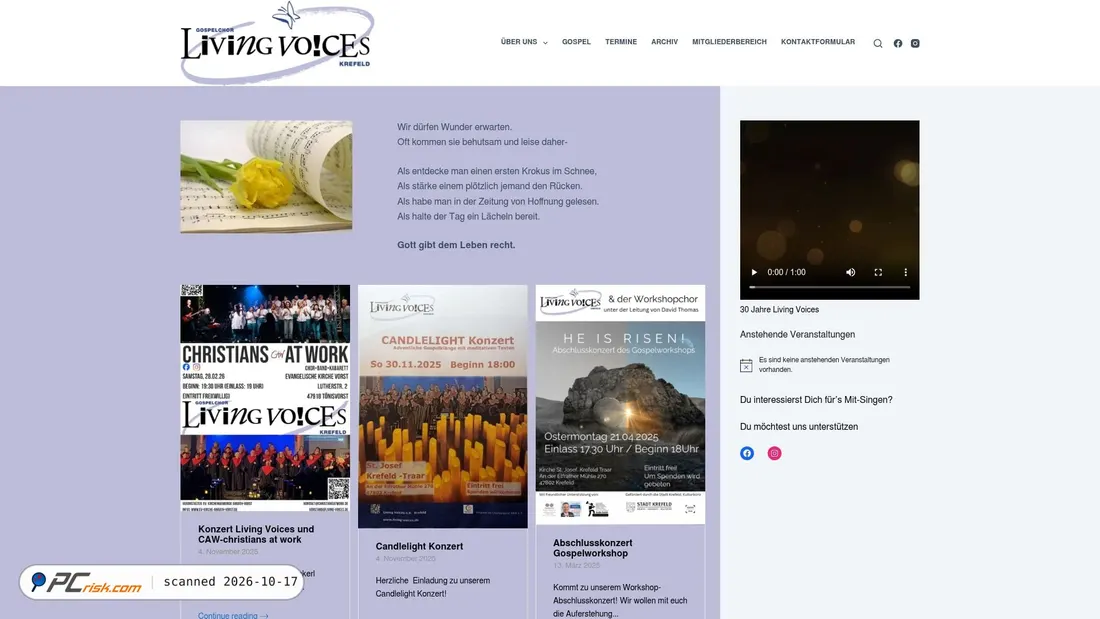Click the pink Instagram icon in sidebar
1100x619 pixels.
(774, 453)
